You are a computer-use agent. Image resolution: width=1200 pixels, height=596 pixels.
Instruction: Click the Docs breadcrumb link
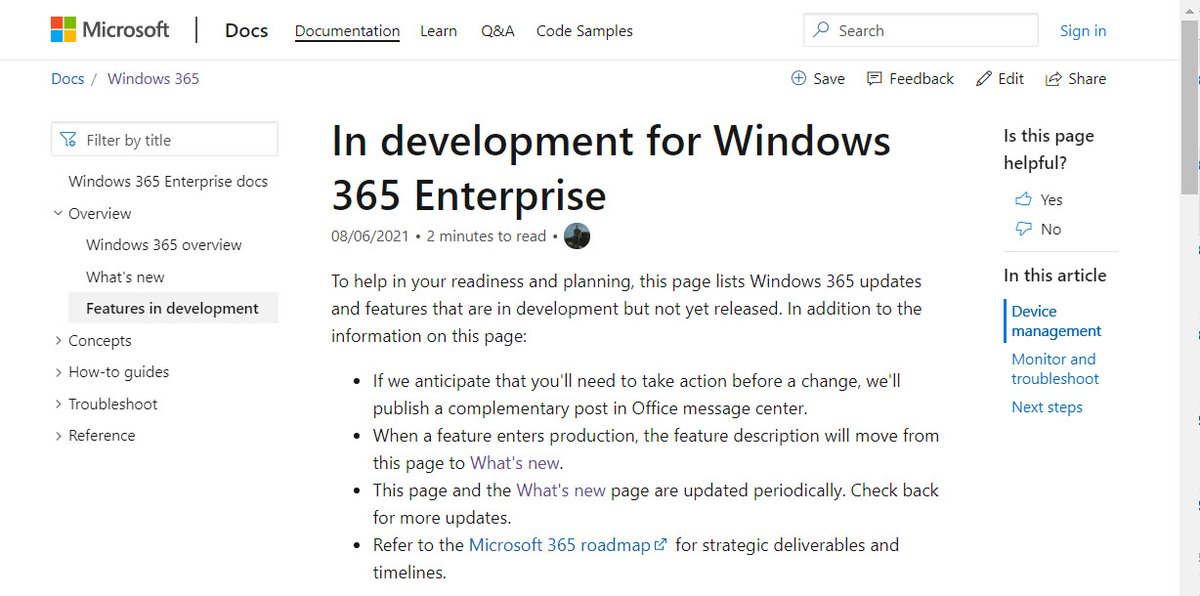tap(68, 78)
